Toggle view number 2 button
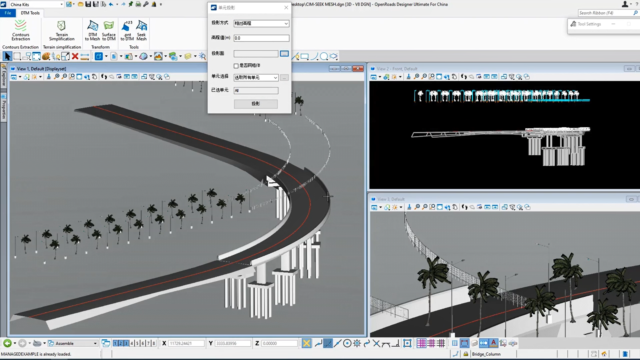Viewport: 640px width, 360px height. pos(121,343)
